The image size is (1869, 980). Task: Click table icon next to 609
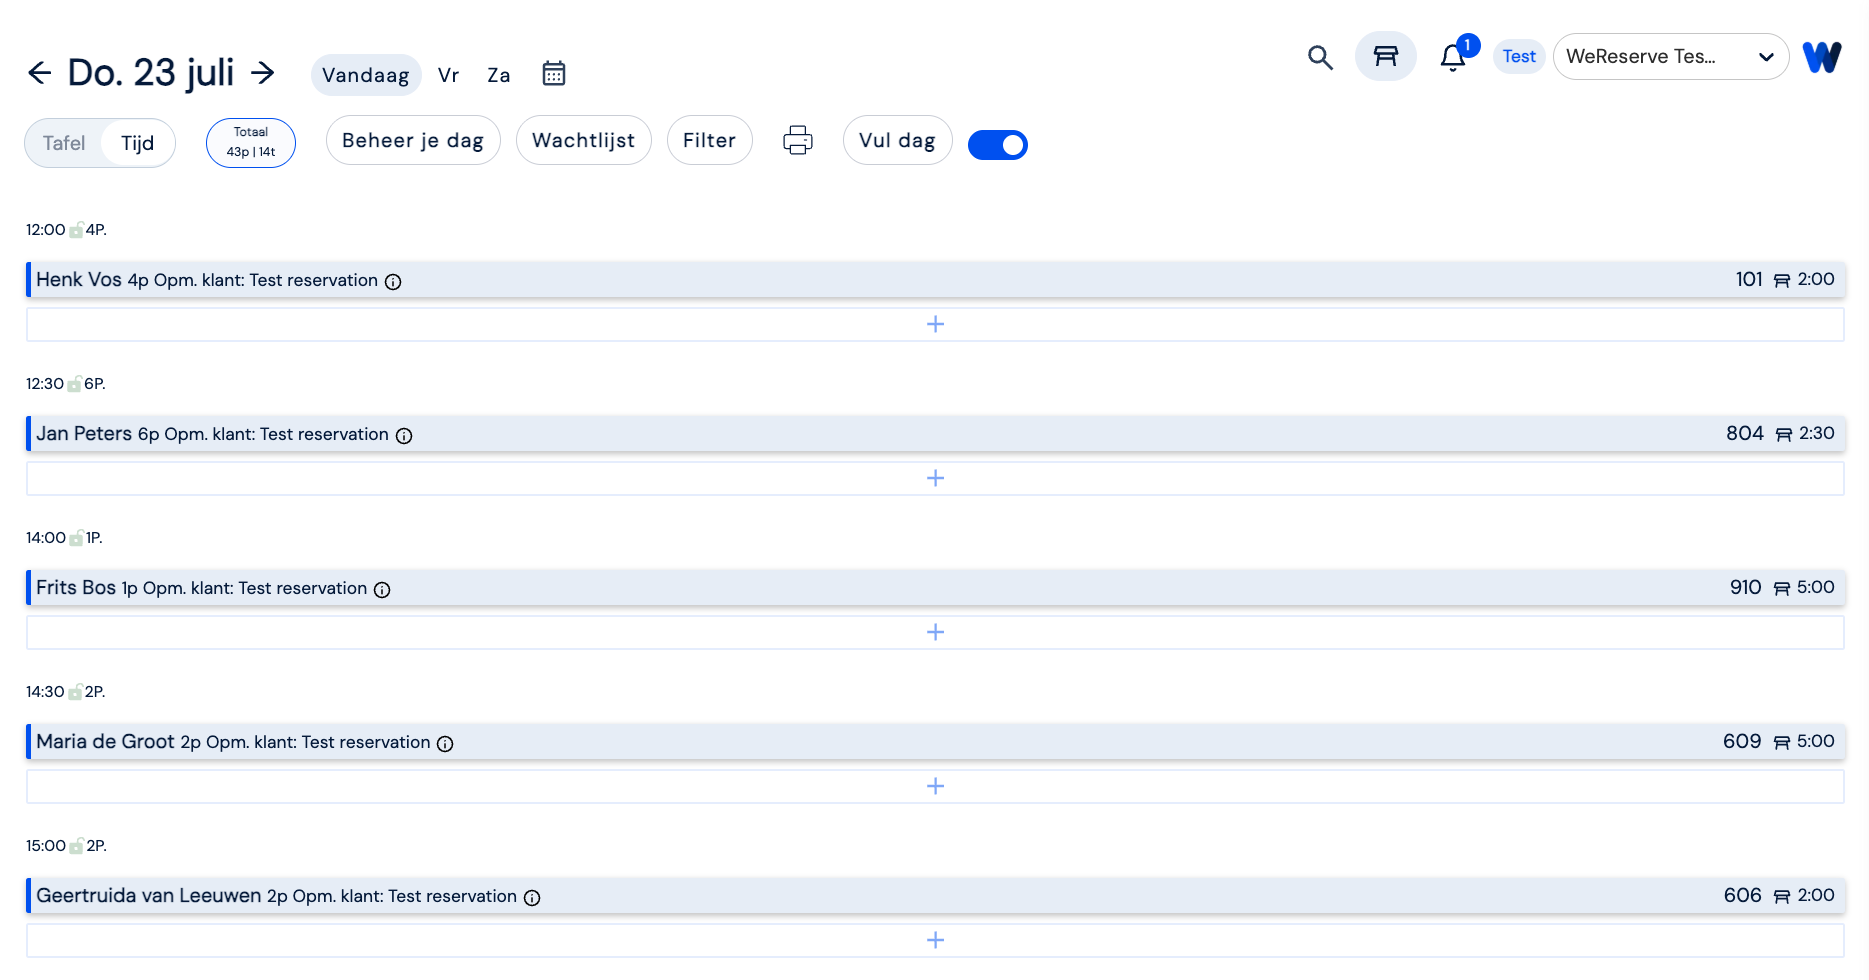click(x=1782, y=743)
